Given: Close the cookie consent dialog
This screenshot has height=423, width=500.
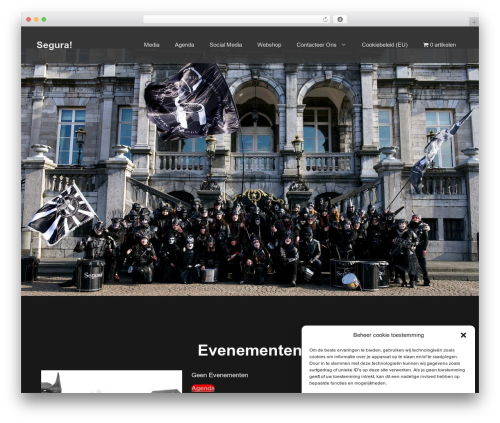Looking at the screenshot, I should [x=463, y=335].
